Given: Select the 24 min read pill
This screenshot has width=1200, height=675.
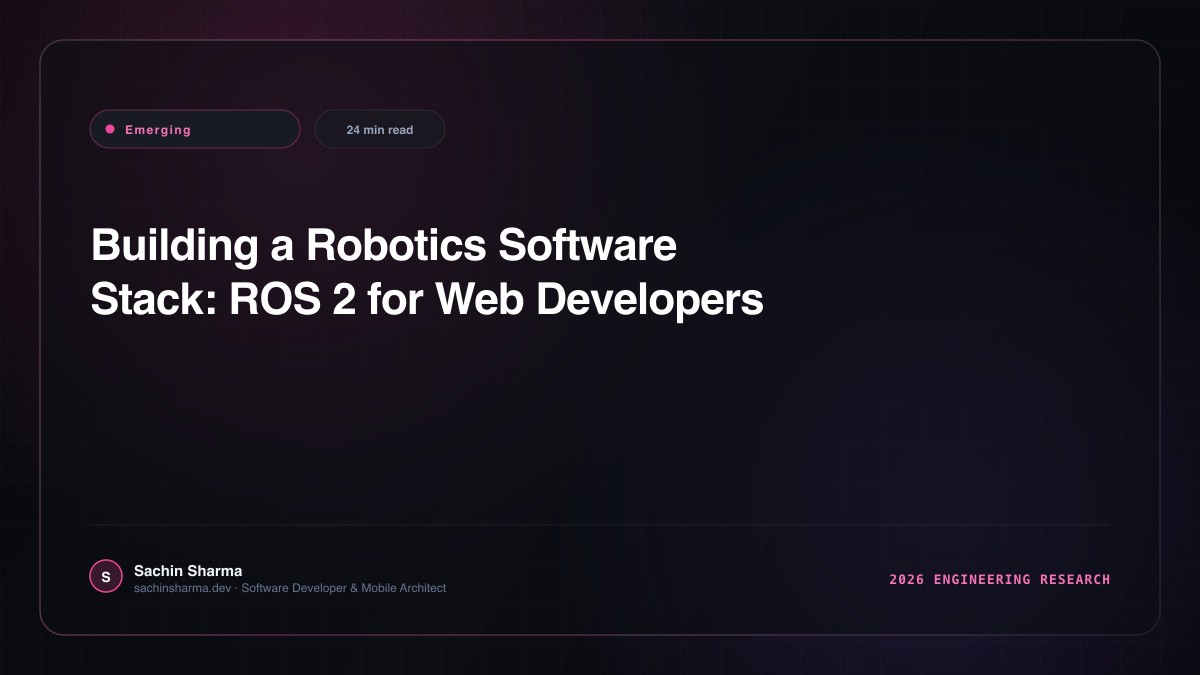Looking at the screenshot, I should coord(380,129).
